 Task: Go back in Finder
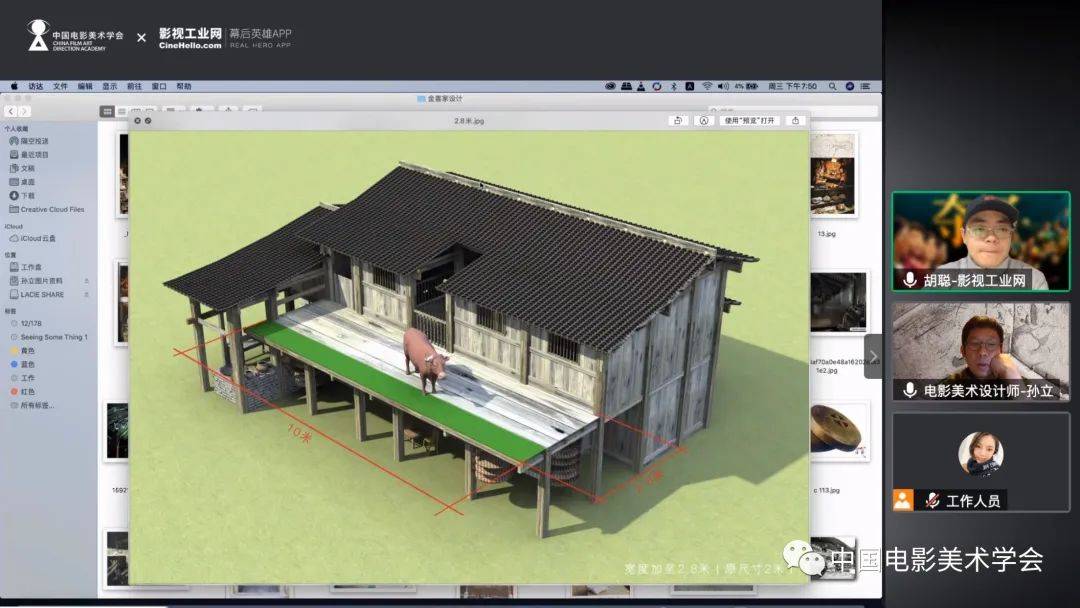coord(11,111)
